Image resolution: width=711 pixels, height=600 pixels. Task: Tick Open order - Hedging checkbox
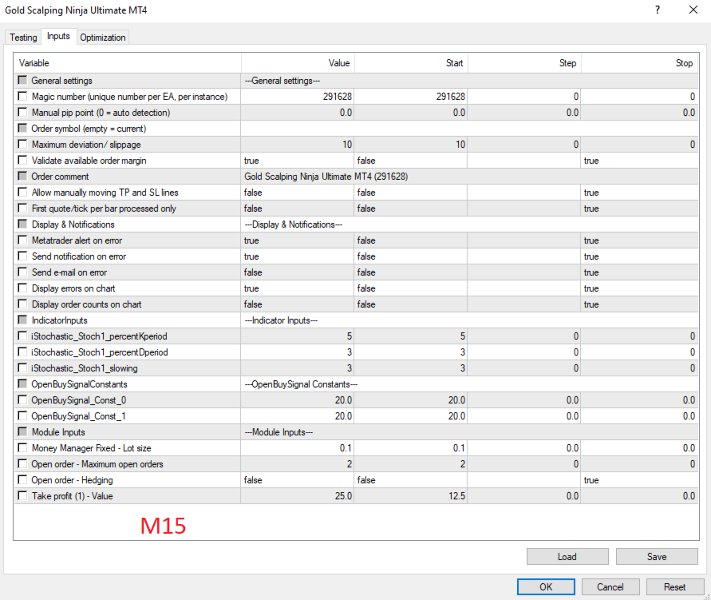(x=22, y=480)
